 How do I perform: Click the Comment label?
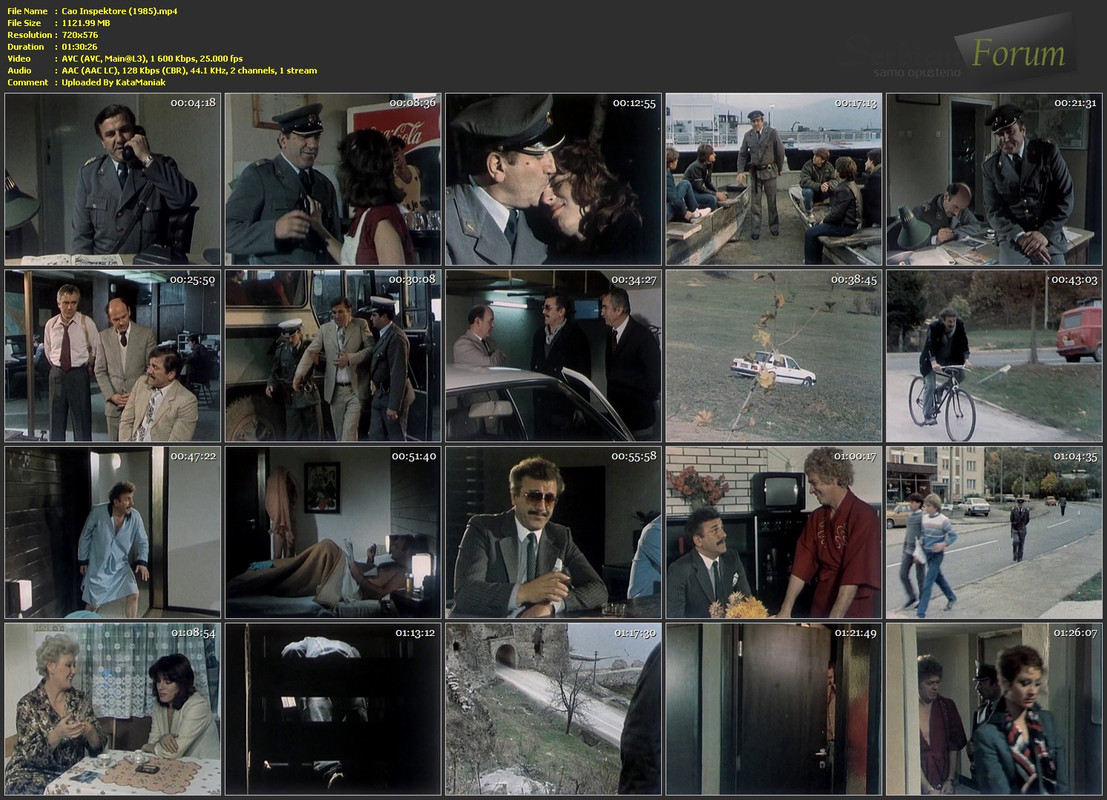click(x=28, y=83)
